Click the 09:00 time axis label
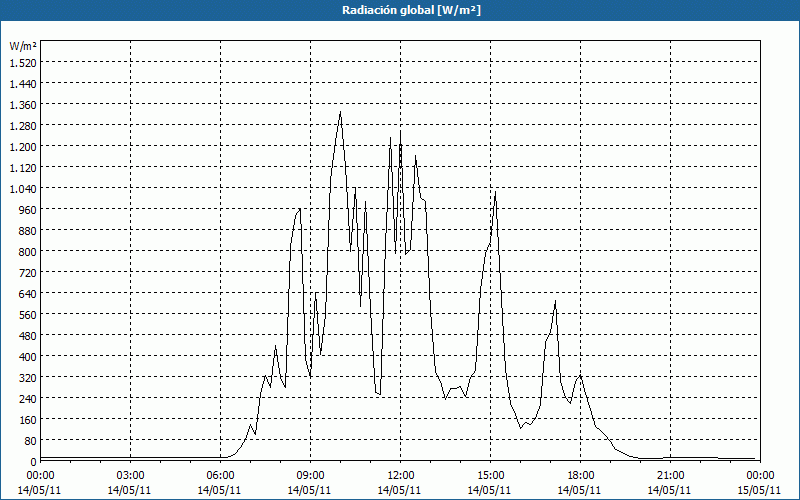The width and height of the screenshot is (800, 500). (x=310, y=476)
